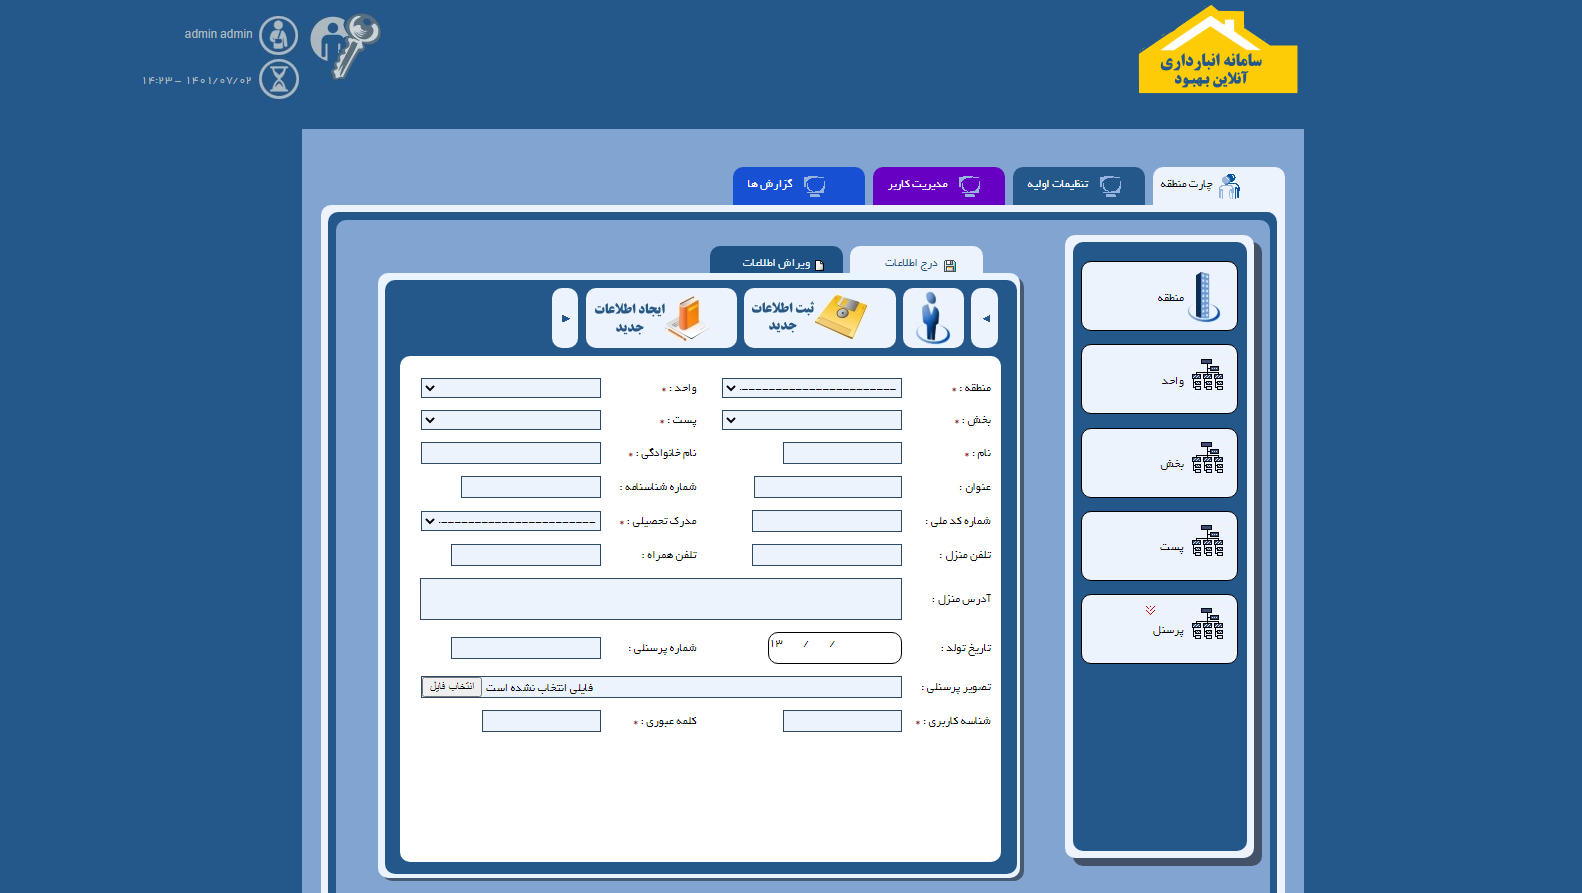Expand the منطقه dropdown
This screenshot has height=893, width=1582.
811,388
